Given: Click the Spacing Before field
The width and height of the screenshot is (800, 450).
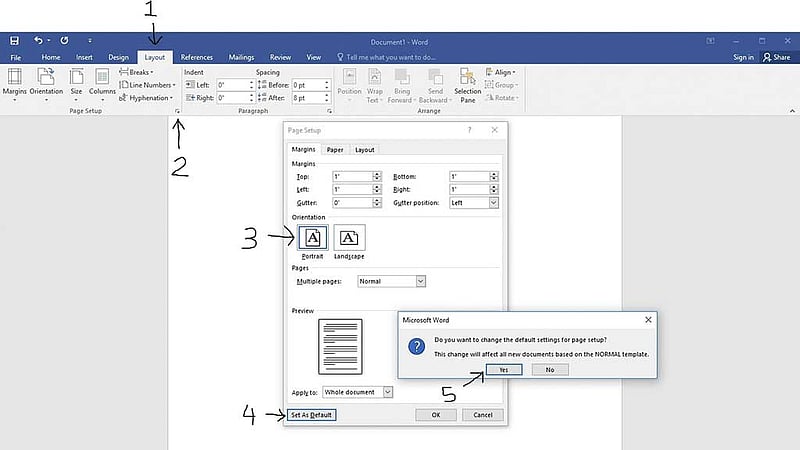Looking at the screenshot, I should click(x=310, y=85).
